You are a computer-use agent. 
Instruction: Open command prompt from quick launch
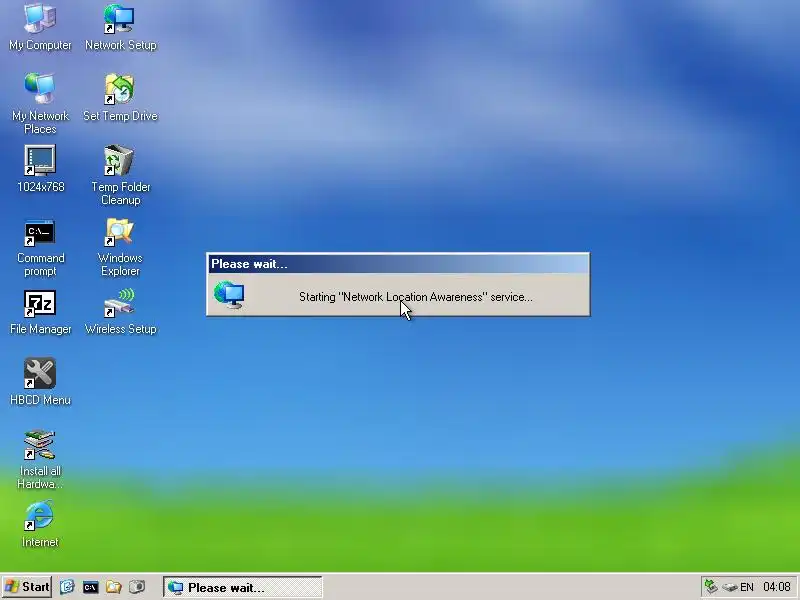(90, 587)
